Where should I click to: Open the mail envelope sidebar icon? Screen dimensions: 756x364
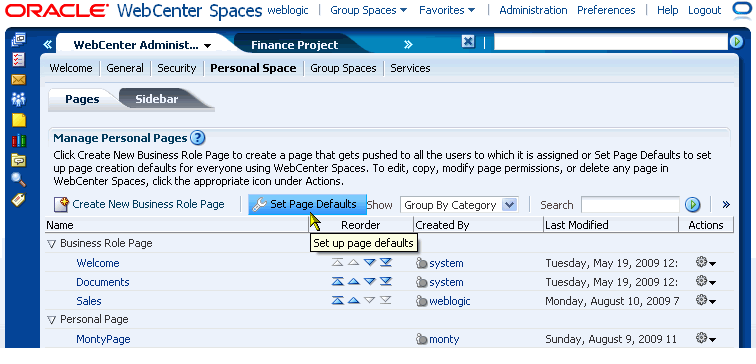pyautogui.click(x=18, y=80)
